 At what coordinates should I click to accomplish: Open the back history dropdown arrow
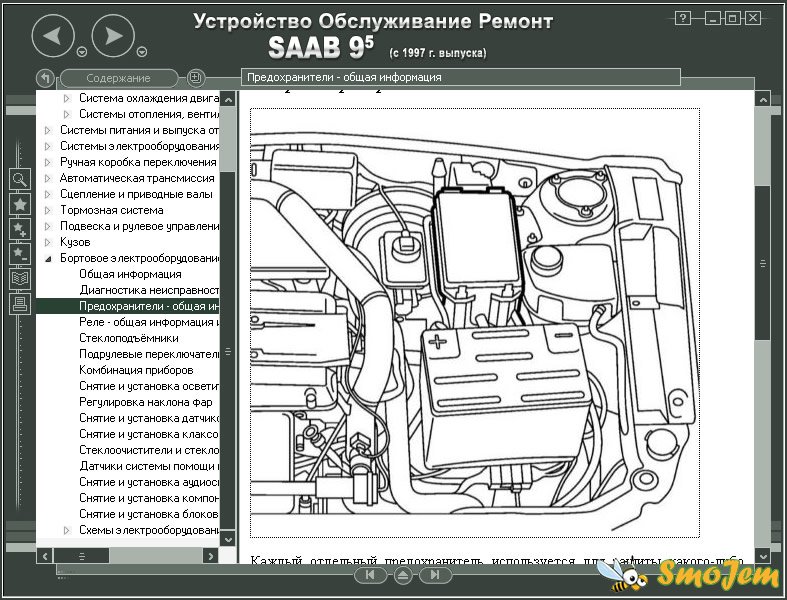coord(82,52)
